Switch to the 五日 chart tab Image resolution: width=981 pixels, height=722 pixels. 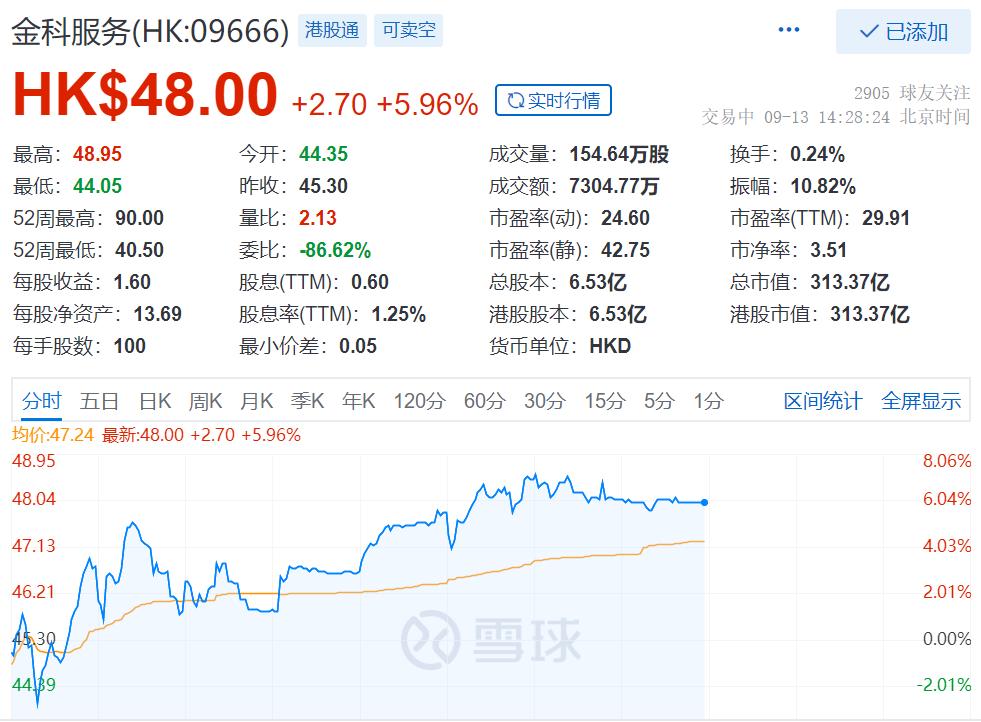99,401
